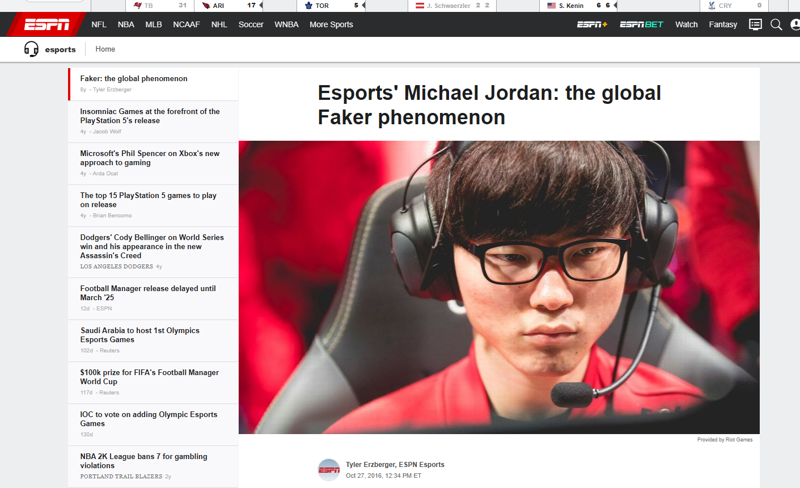Click the '4y - Brian Bencomo' byline
Viewport: 800px width, 488px height.
(x=106, y=215)
